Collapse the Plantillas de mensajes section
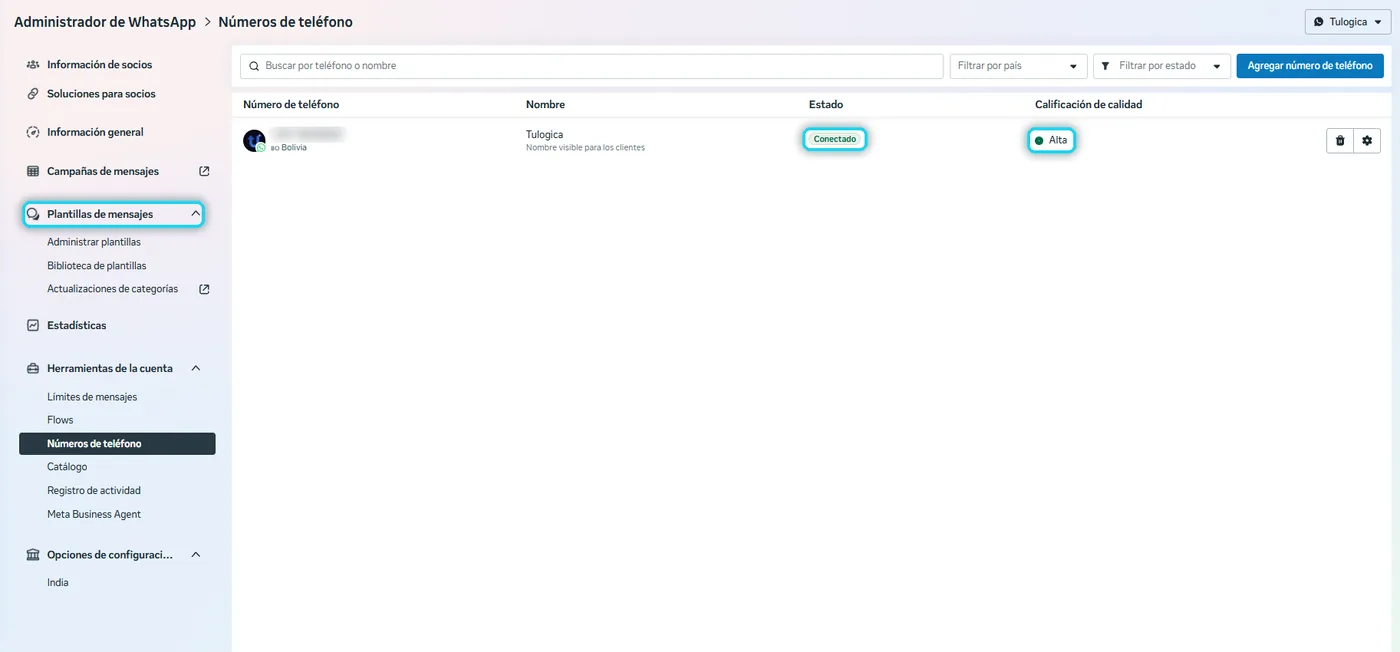Image resolution: width=1400 pixels, height=652 pixels. click(x=196, y=214)
